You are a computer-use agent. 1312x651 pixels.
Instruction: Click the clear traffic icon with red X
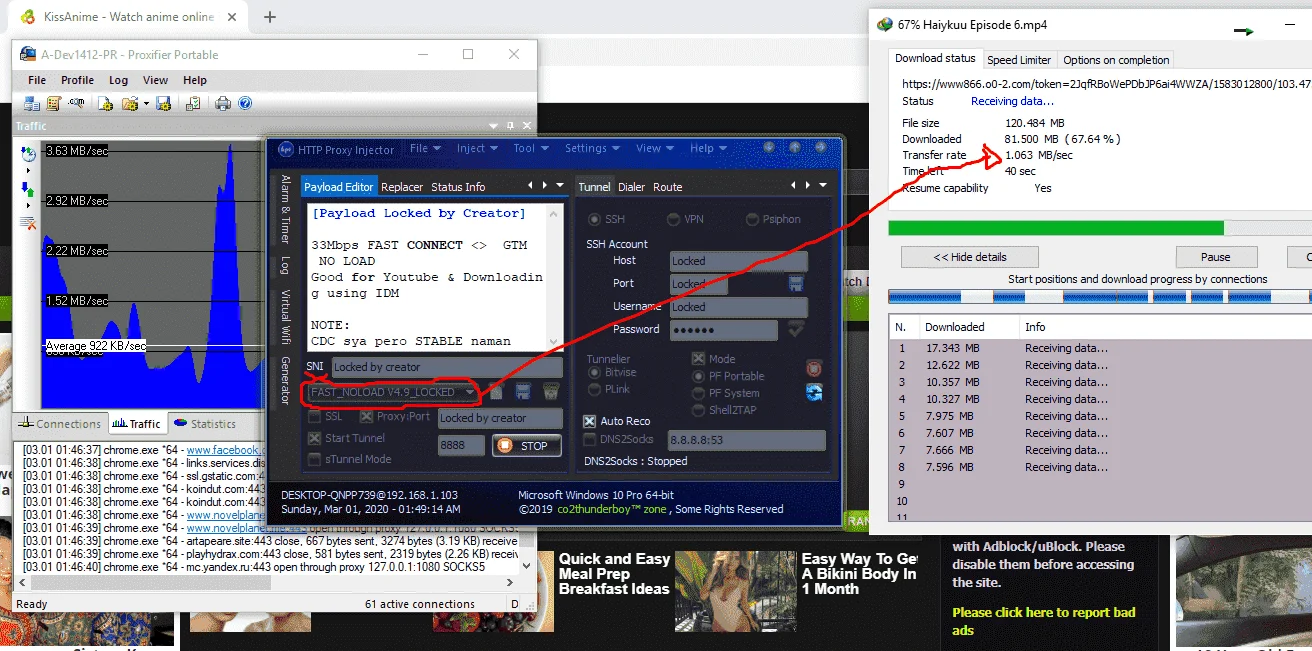[28, 222]
